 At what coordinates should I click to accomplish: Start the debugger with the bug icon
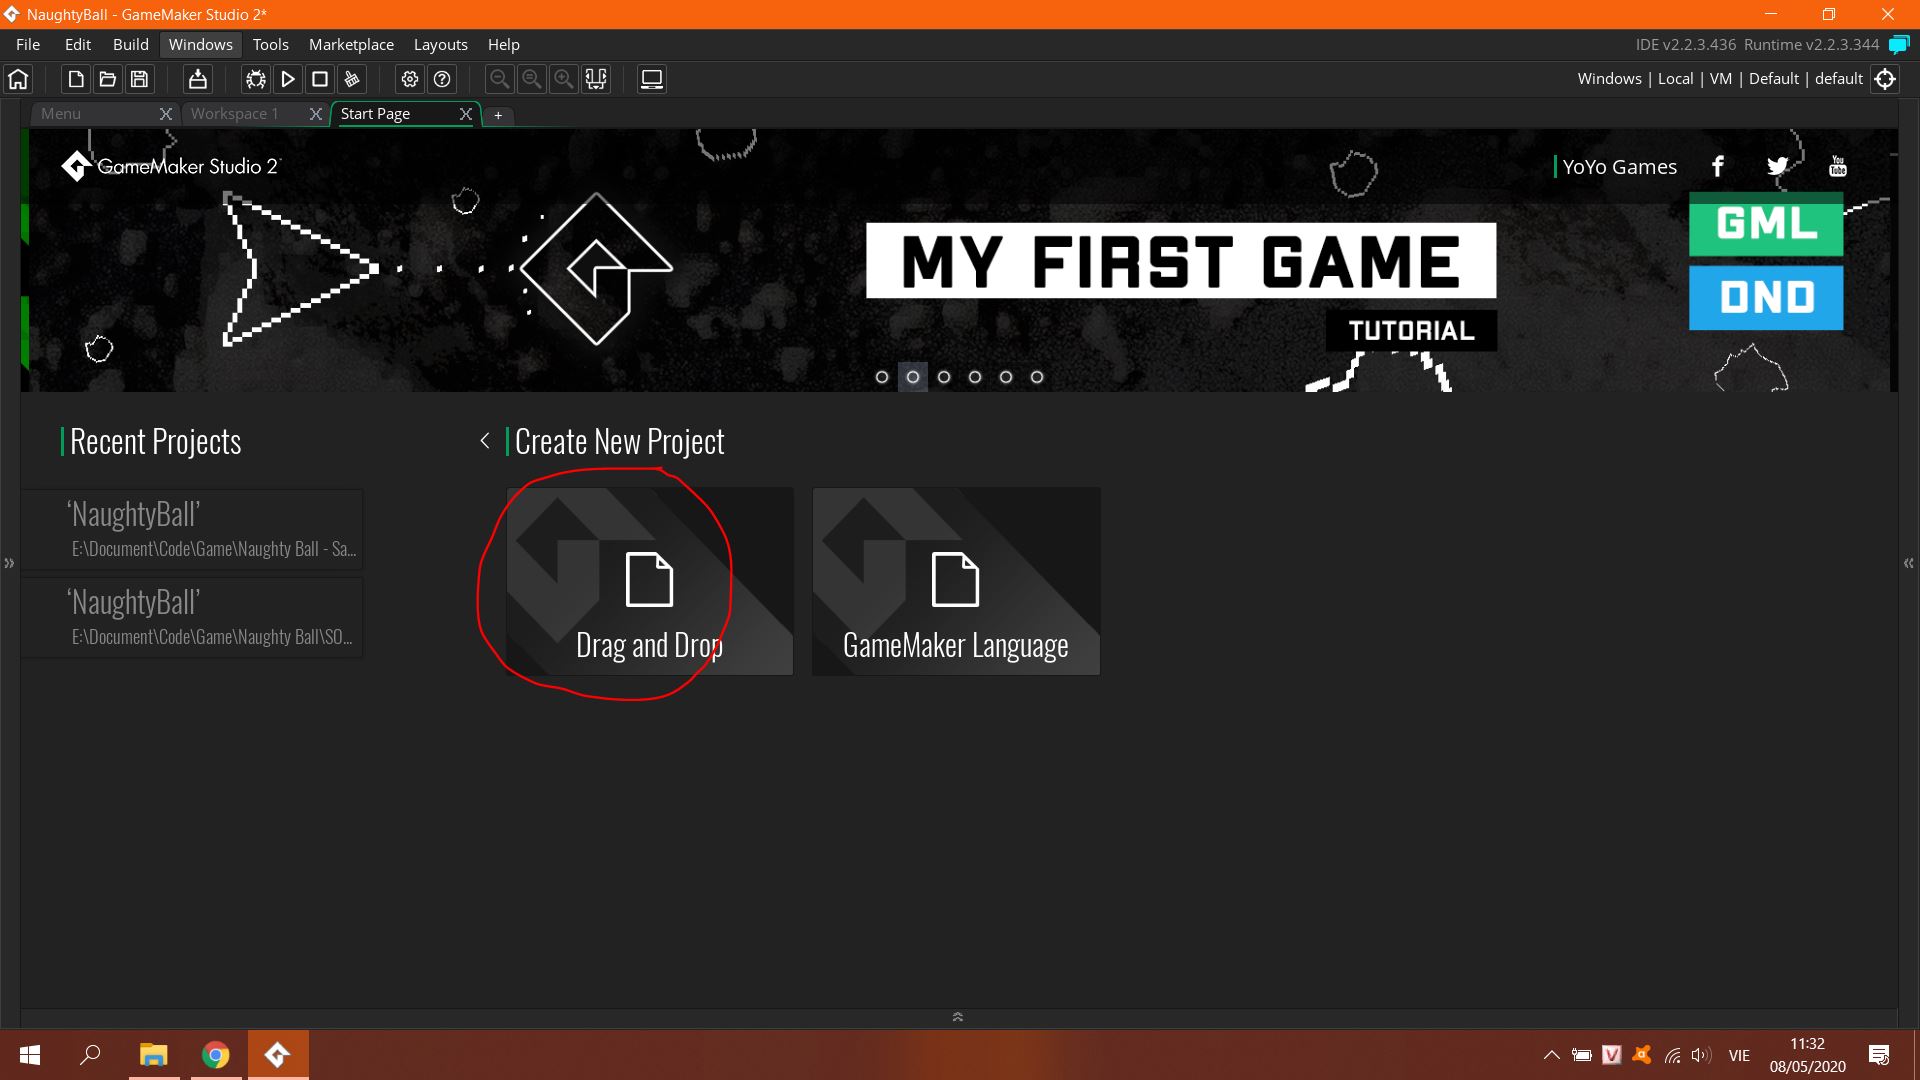(x=255, y=79)
